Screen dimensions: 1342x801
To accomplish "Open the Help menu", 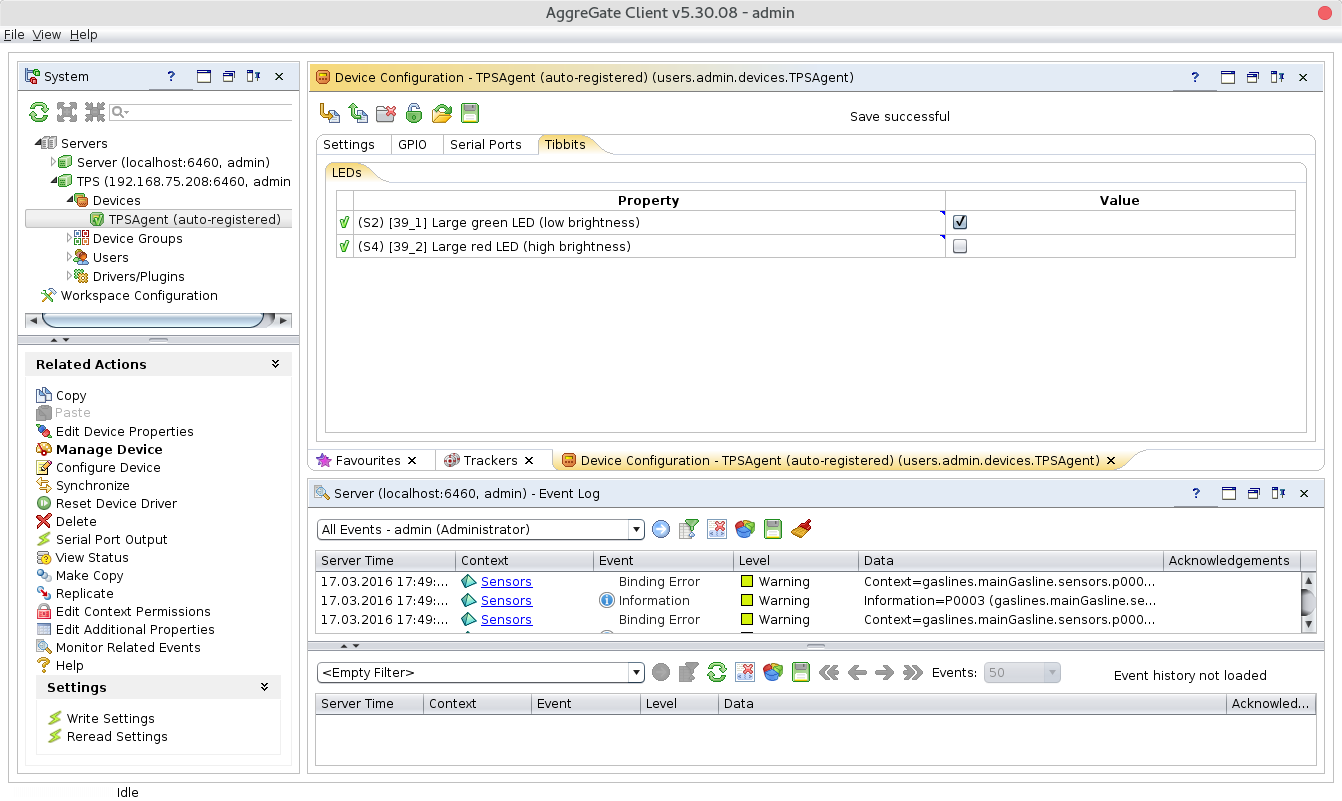I will coord(84,34).
